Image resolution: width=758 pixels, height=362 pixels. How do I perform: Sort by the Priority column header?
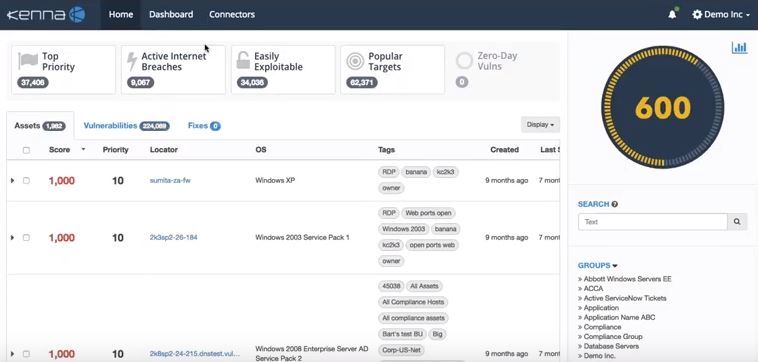(116, 150)
